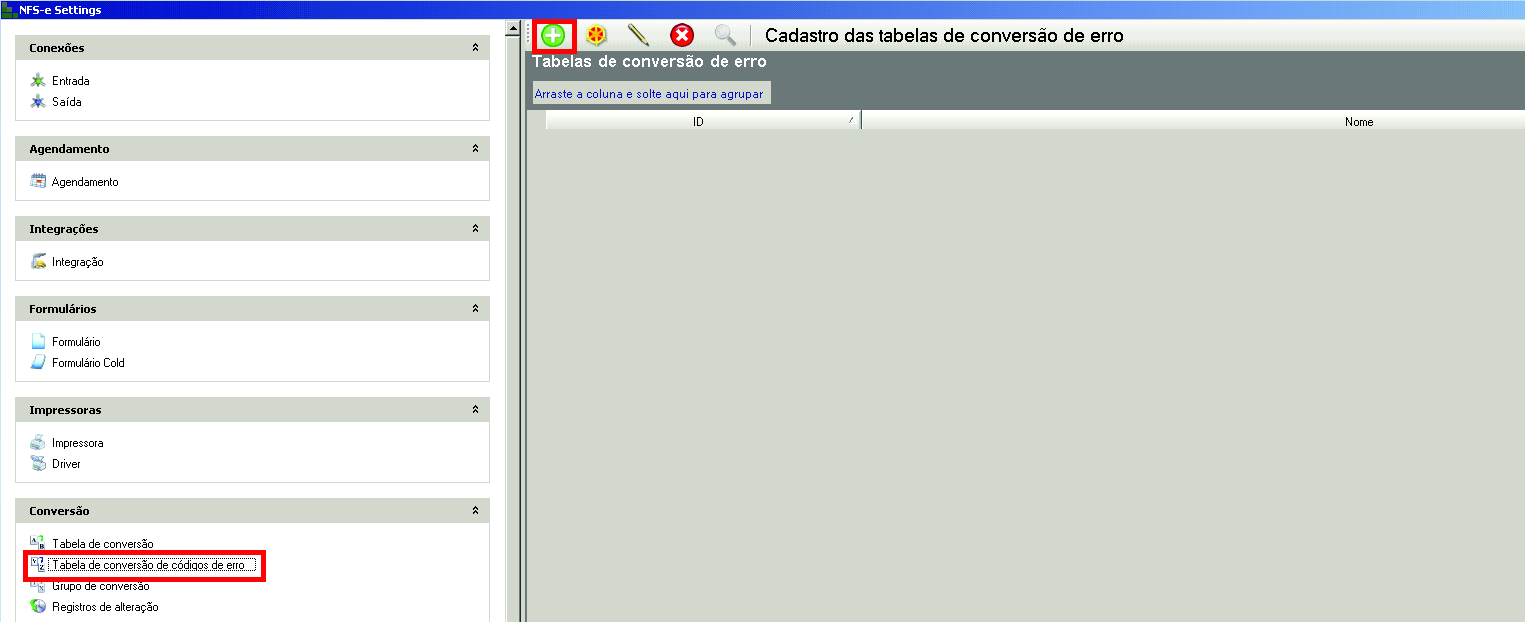Open Registros de alteração item
Image resolution: width=1525 pixels, height=622 pixels.
tap(105, 607)
